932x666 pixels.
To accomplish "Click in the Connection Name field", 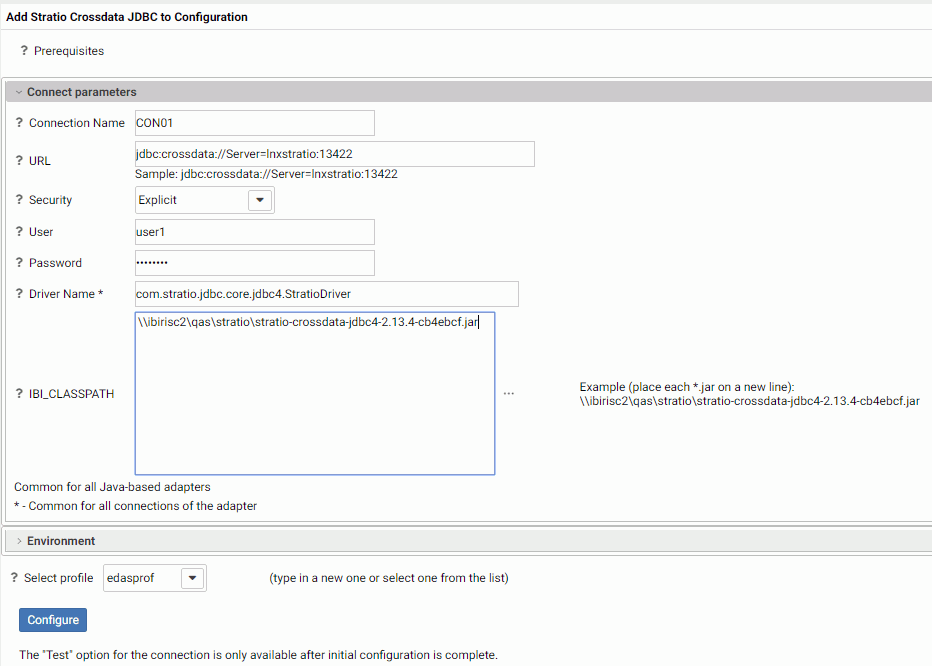I will coord(255,123).
